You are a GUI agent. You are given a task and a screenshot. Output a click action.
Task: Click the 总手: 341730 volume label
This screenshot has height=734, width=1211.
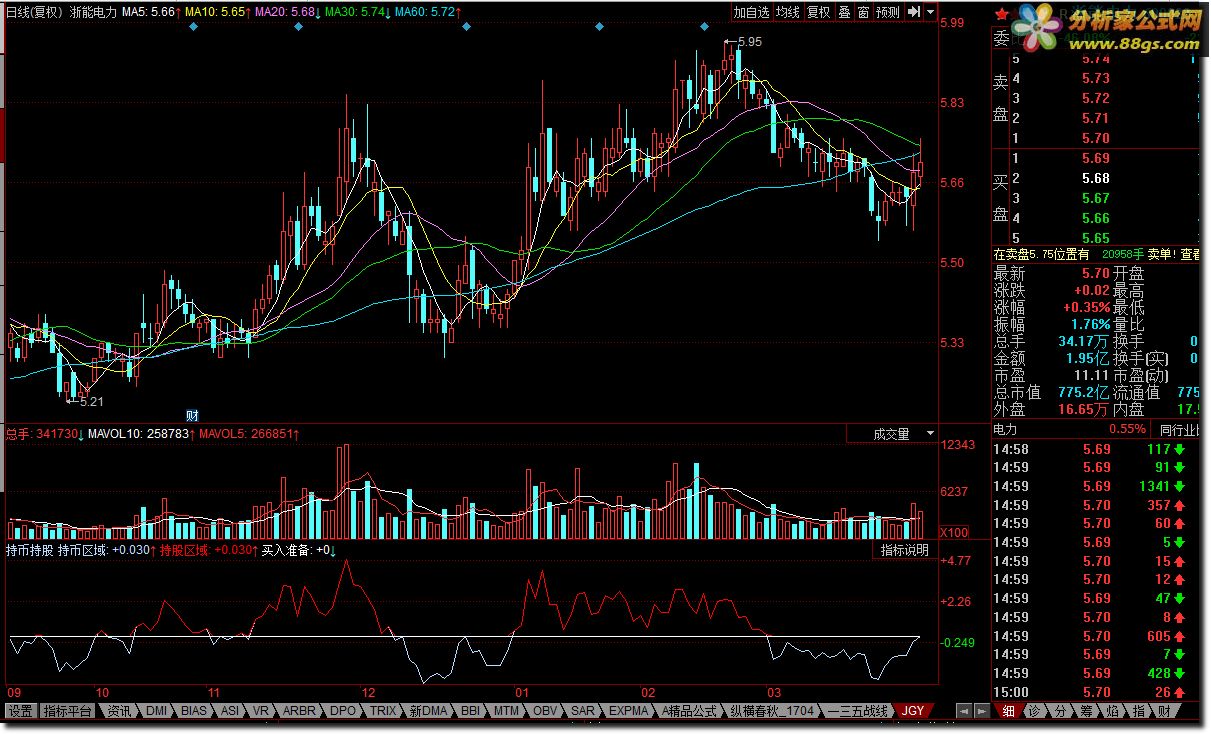42,434
